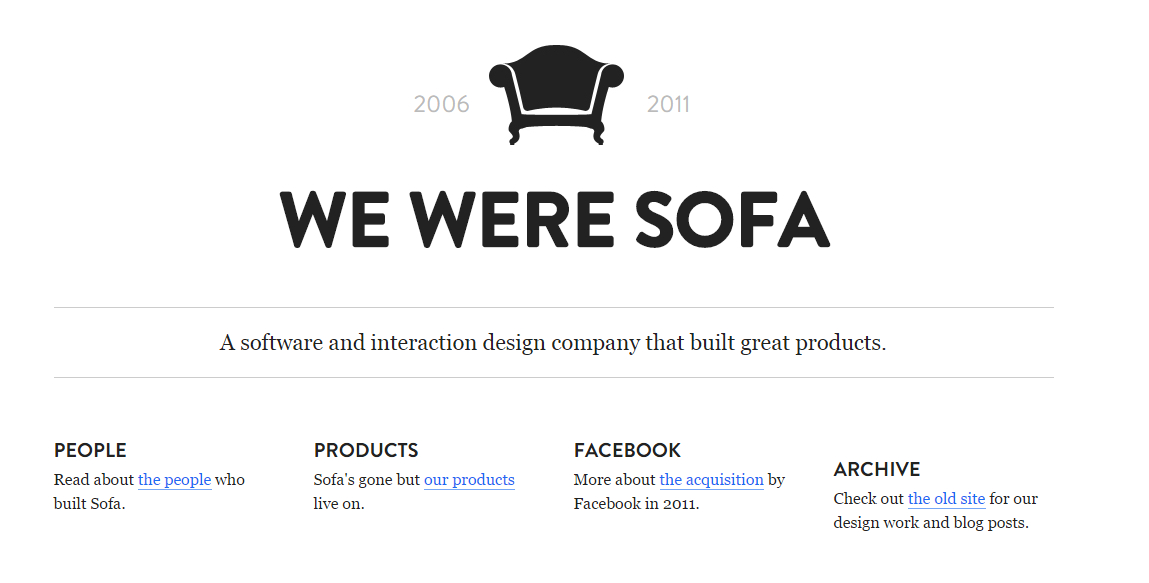Viewport: 1149px width, 583px height.
Task: Click the "Facebook in 2011." text
Action: tap(636, 504)
